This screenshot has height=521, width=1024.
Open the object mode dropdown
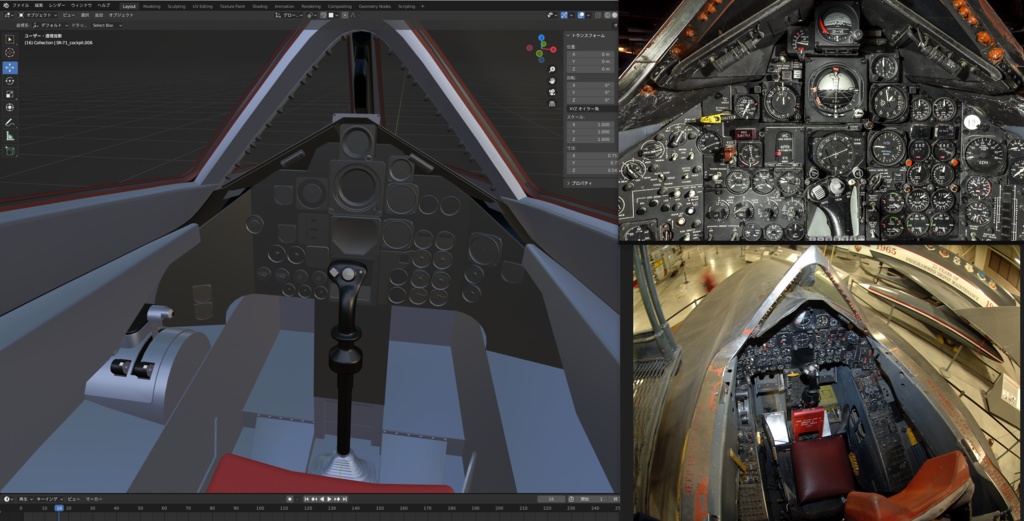click(37, 15)
